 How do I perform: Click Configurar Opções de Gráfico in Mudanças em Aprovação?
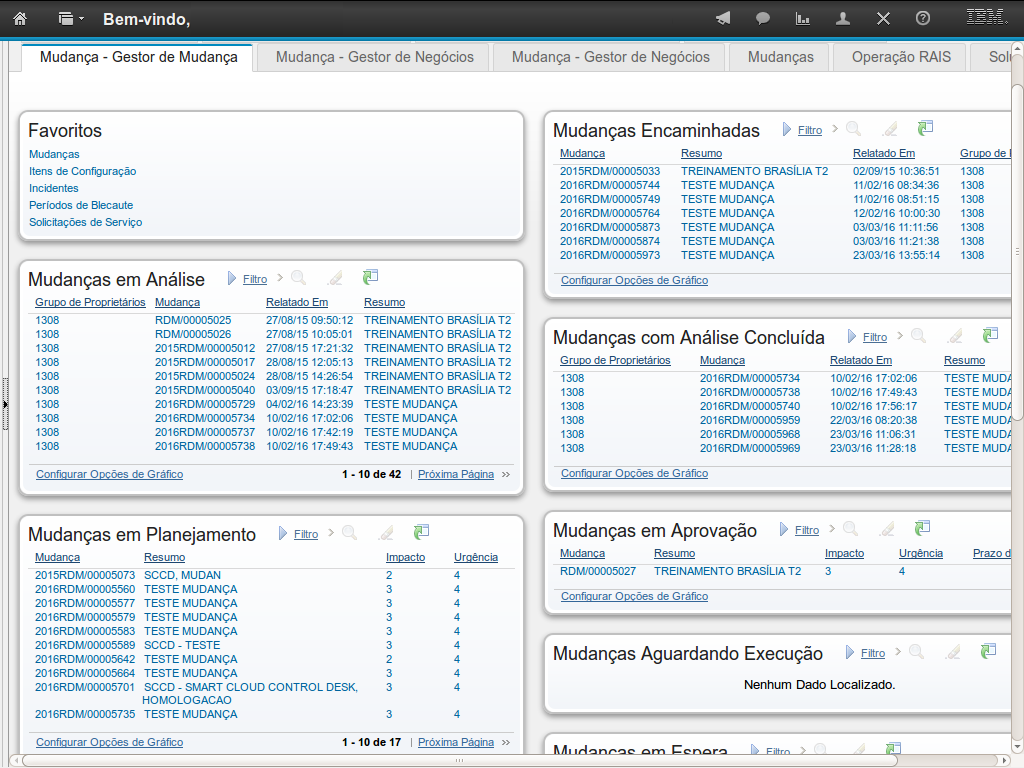(x=634, y=596)
